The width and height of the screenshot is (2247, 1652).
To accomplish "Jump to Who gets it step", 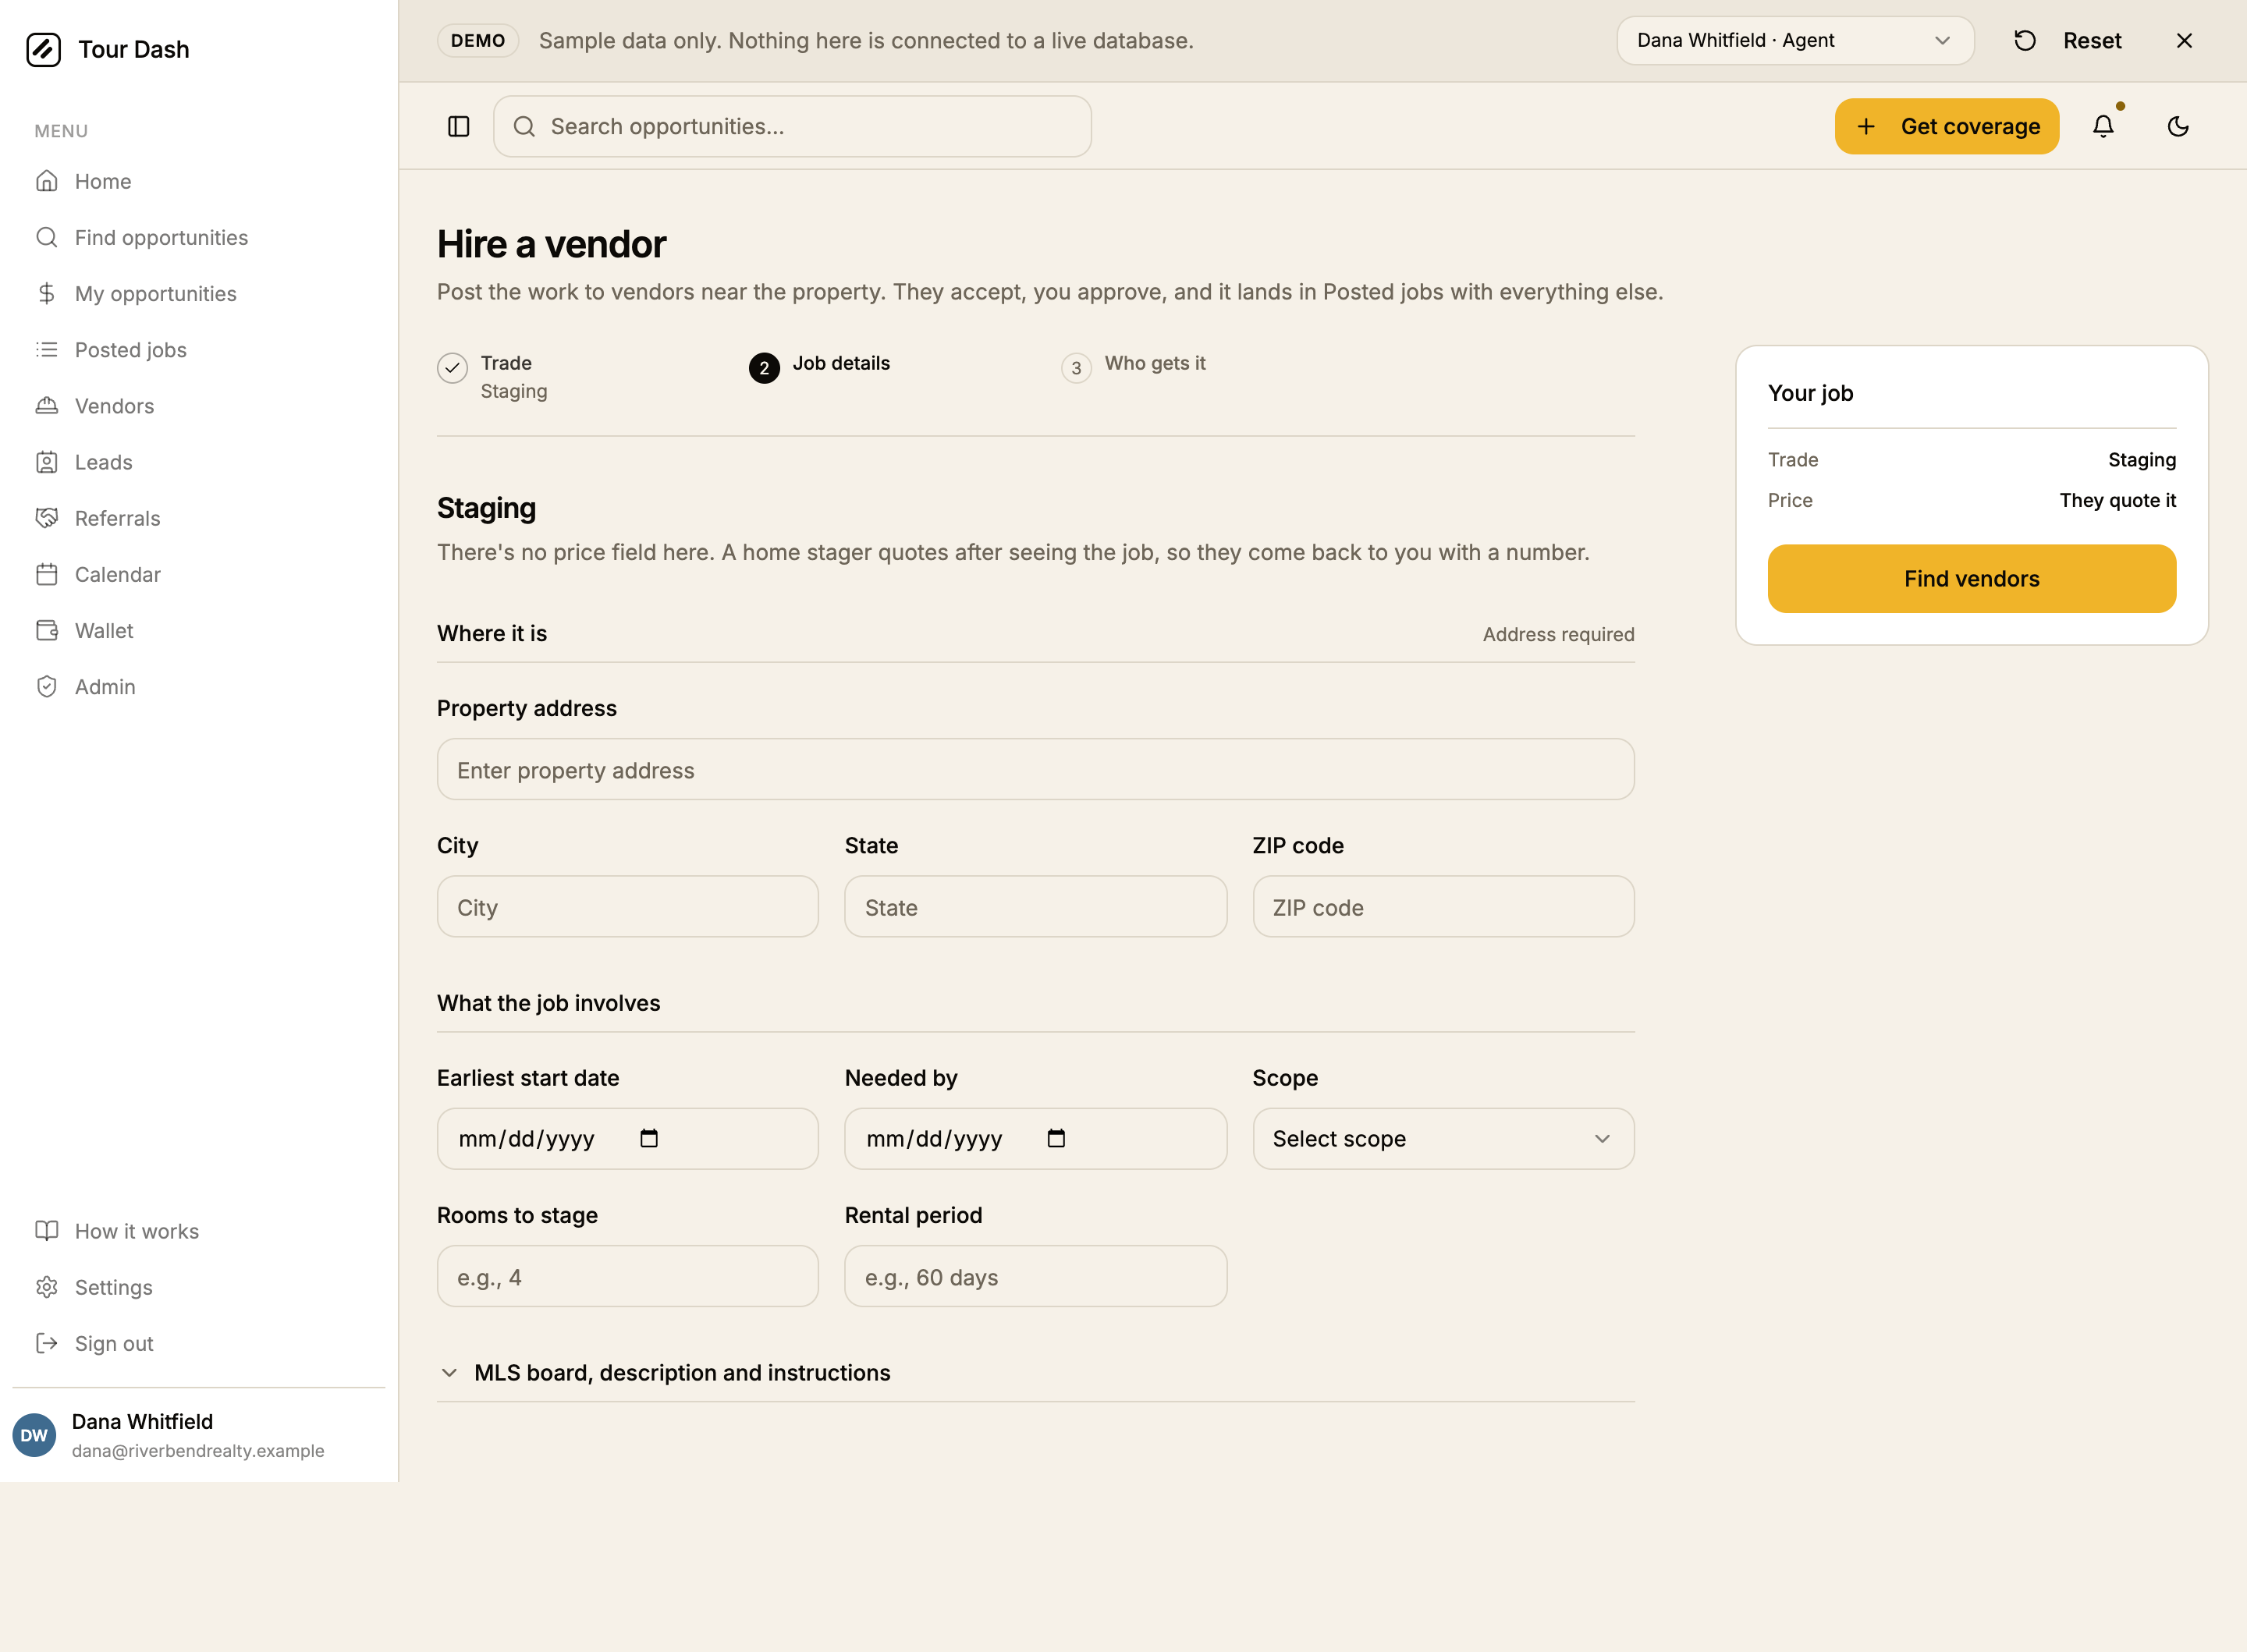I will 1134,367.
